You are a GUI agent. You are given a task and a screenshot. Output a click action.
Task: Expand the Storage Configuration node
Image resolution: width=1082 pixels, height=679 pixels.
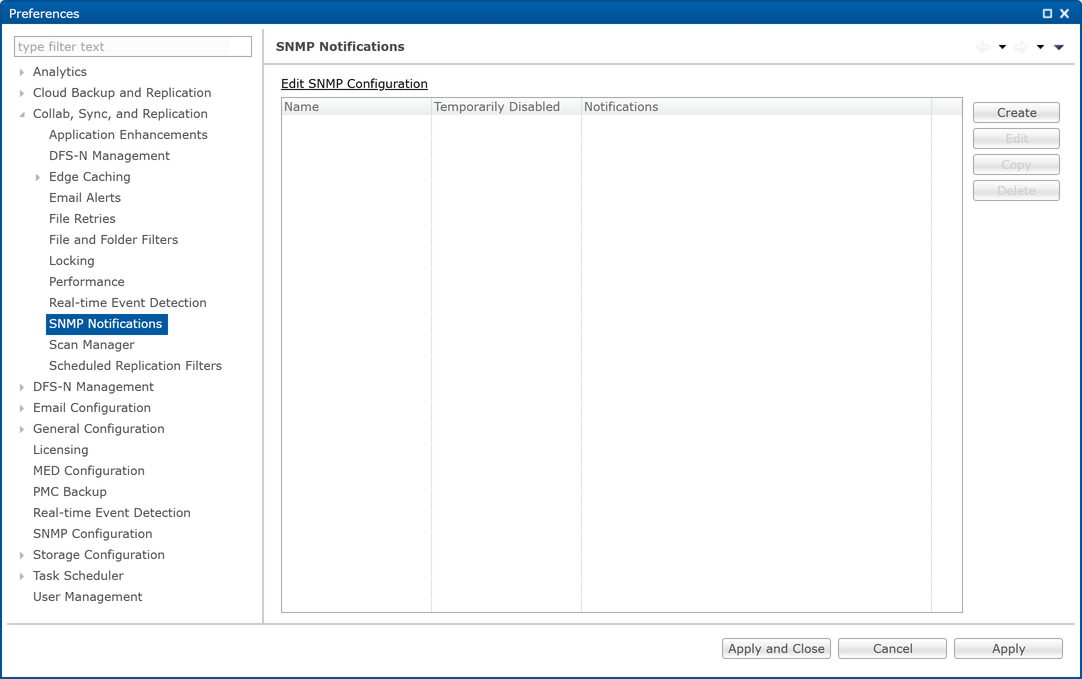tap(22, 555)
